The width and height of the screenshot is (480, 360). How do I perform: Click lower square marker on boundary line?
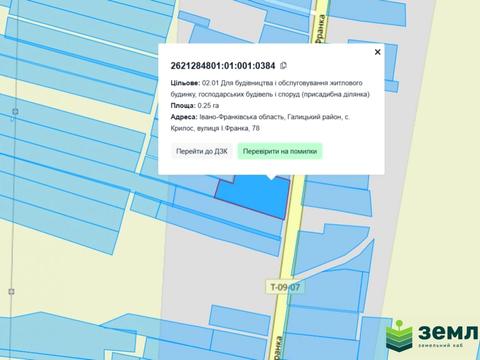click(11, 292)
